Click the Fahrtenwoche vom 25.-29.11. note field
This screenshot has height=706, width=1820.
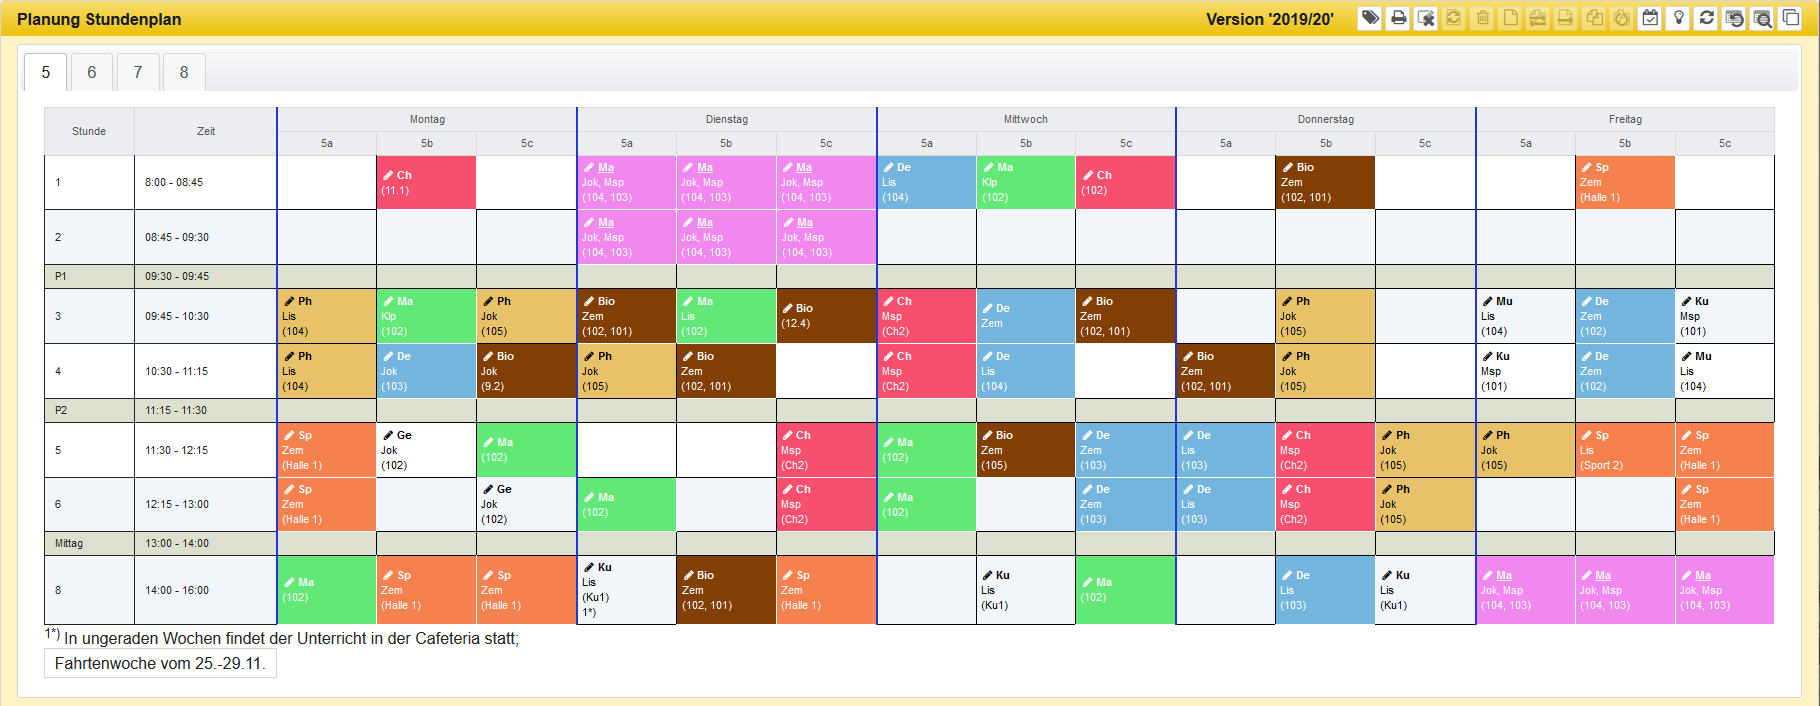tap(160, 663)
